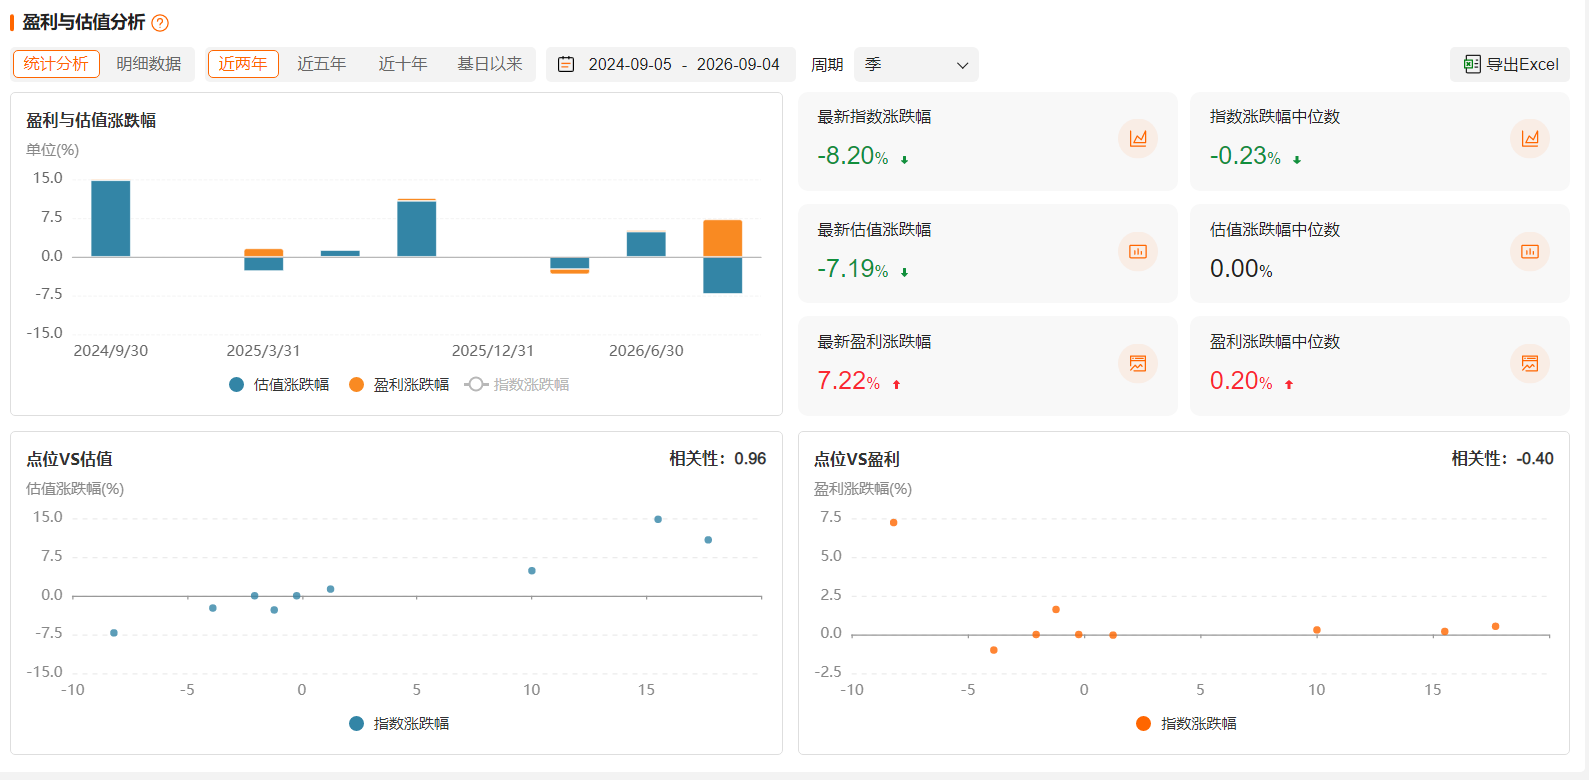Screen dimensions: 1589x780
Task: Select the 基日以来 range option
Action: tap(490, 64)
